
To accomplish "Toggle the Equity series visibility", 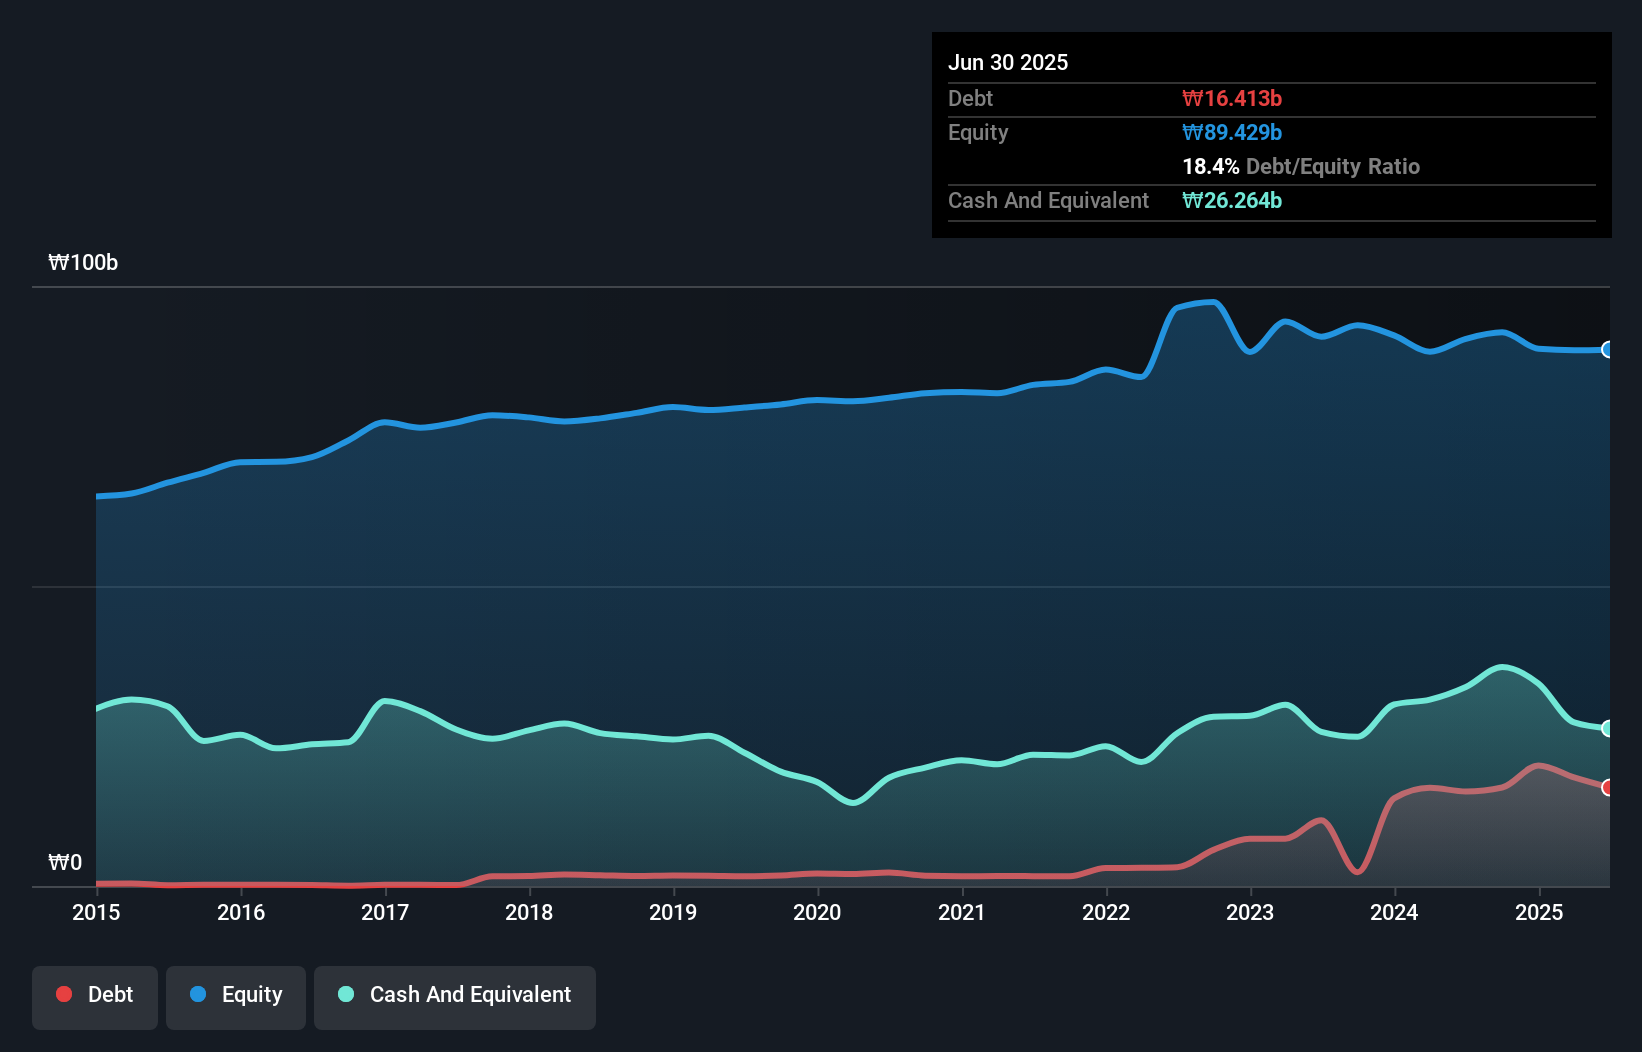I will 236,996.
